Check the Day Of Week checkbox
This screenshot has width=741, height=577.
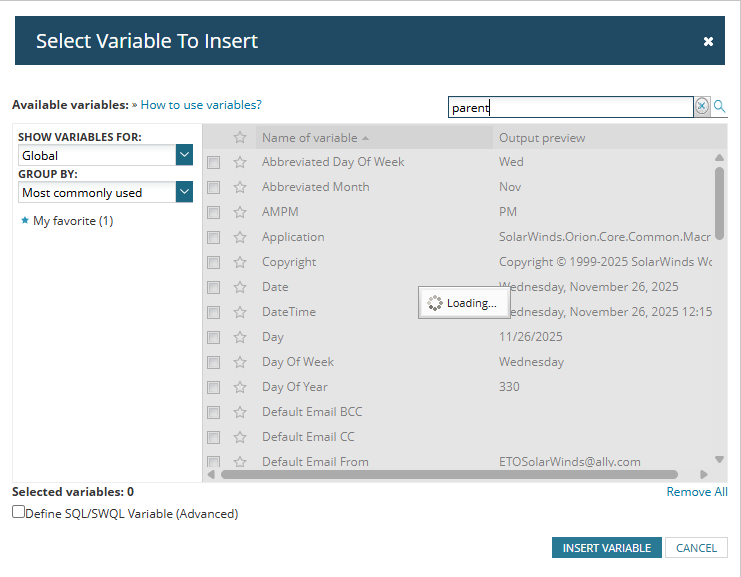click(214, 363)
